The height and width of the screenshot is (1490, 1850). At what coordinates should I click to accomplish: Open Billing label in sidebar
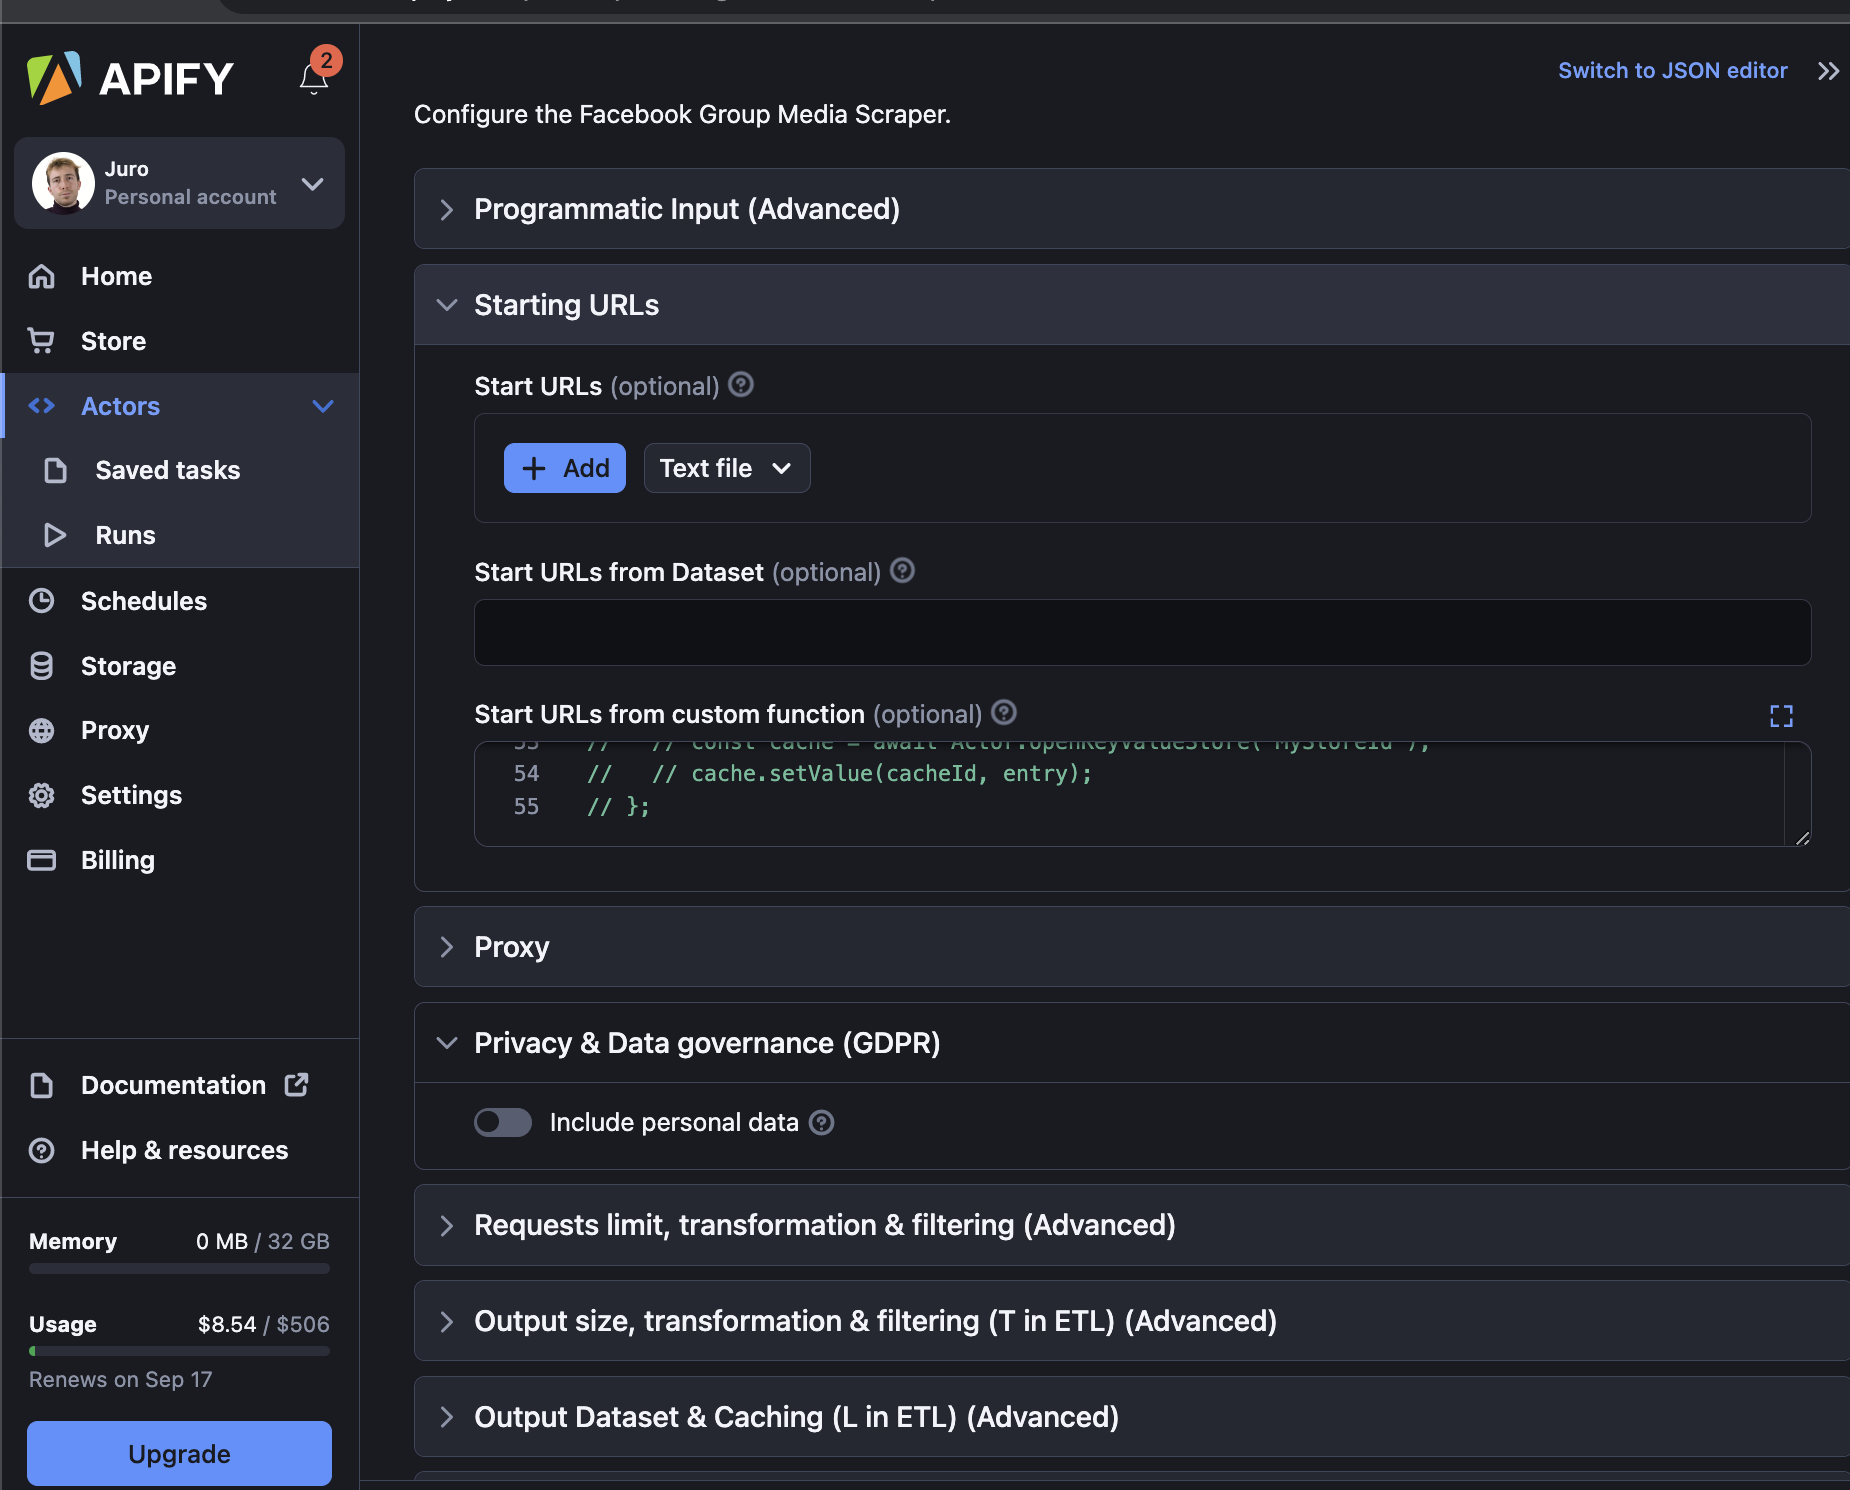click(x=118, y=860)
